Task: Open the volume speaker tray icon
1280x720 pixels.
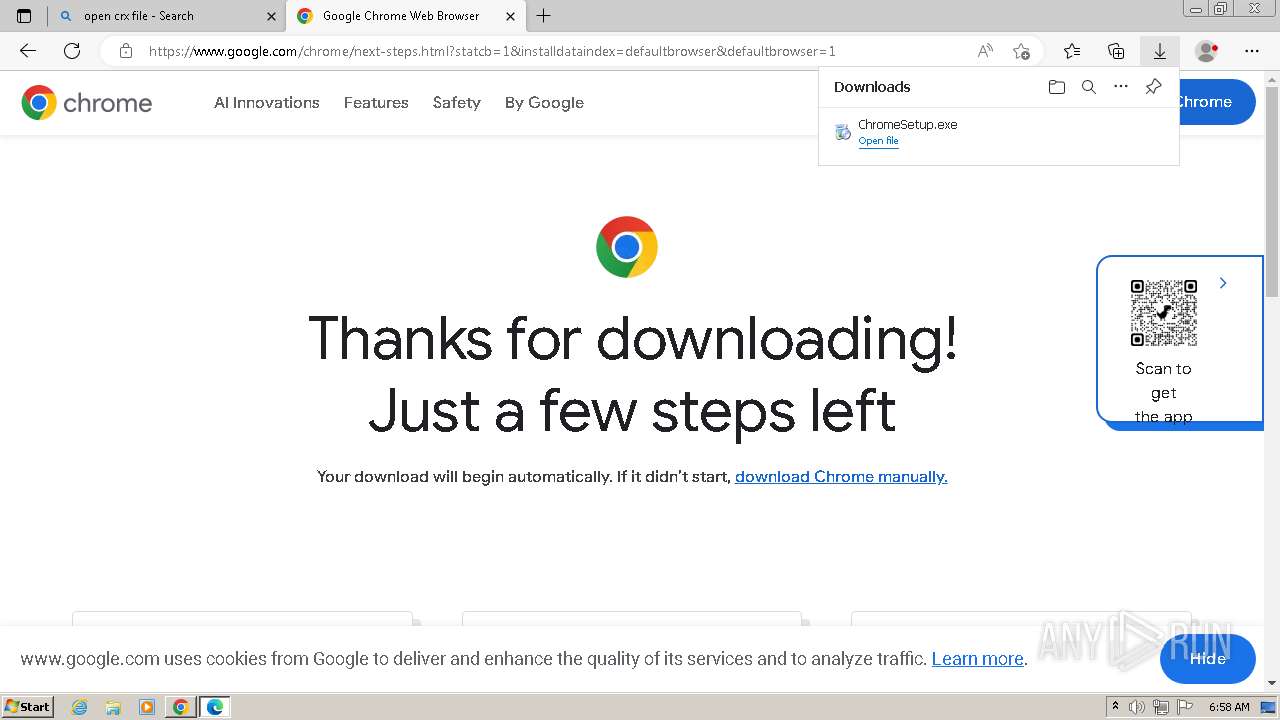Action: point(1137,707)
